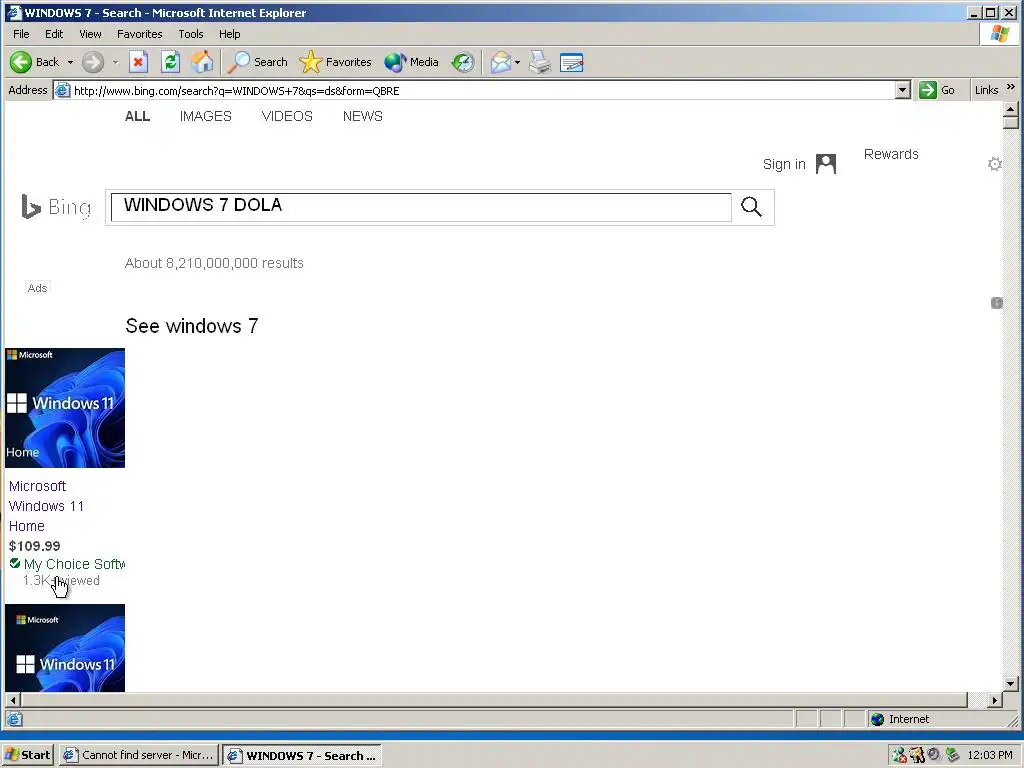
Task: Select the ALL results tab
Action: click(x=137, y=116)
